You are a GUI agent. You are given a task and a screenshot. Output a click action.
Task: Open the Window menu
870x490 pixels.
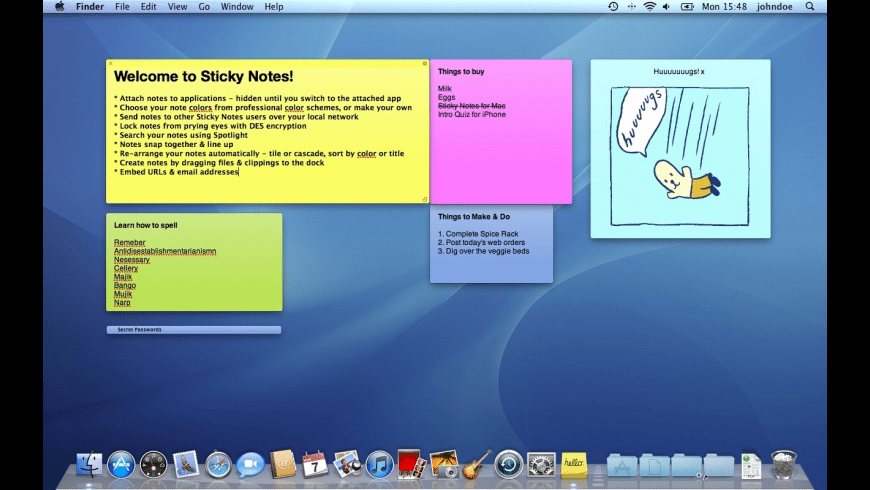click(237, 6)
